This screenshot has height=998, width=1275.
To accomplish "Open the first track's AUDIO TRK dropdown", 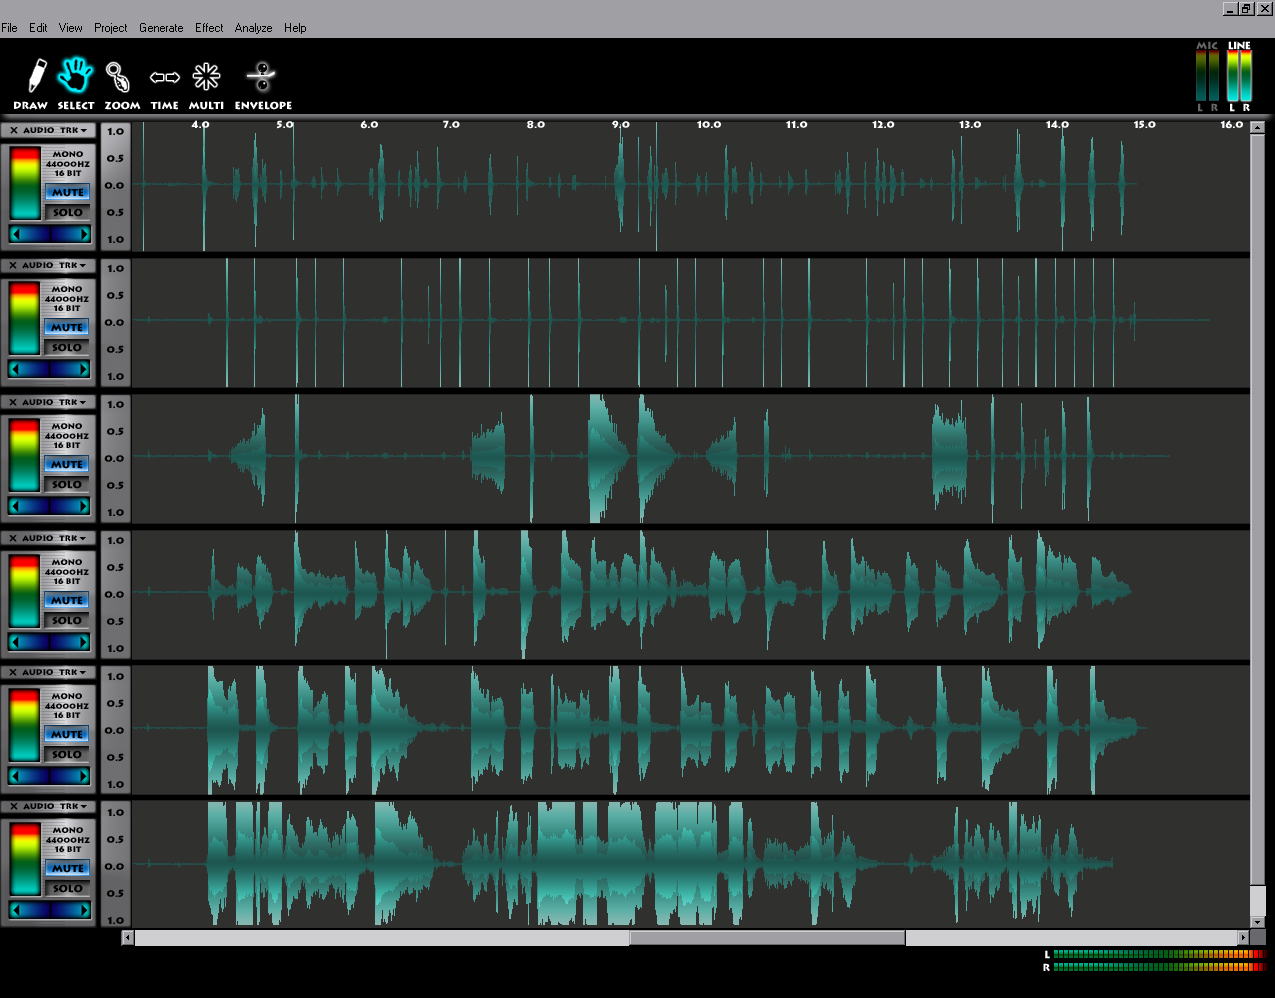I will [x=56, y=130].
